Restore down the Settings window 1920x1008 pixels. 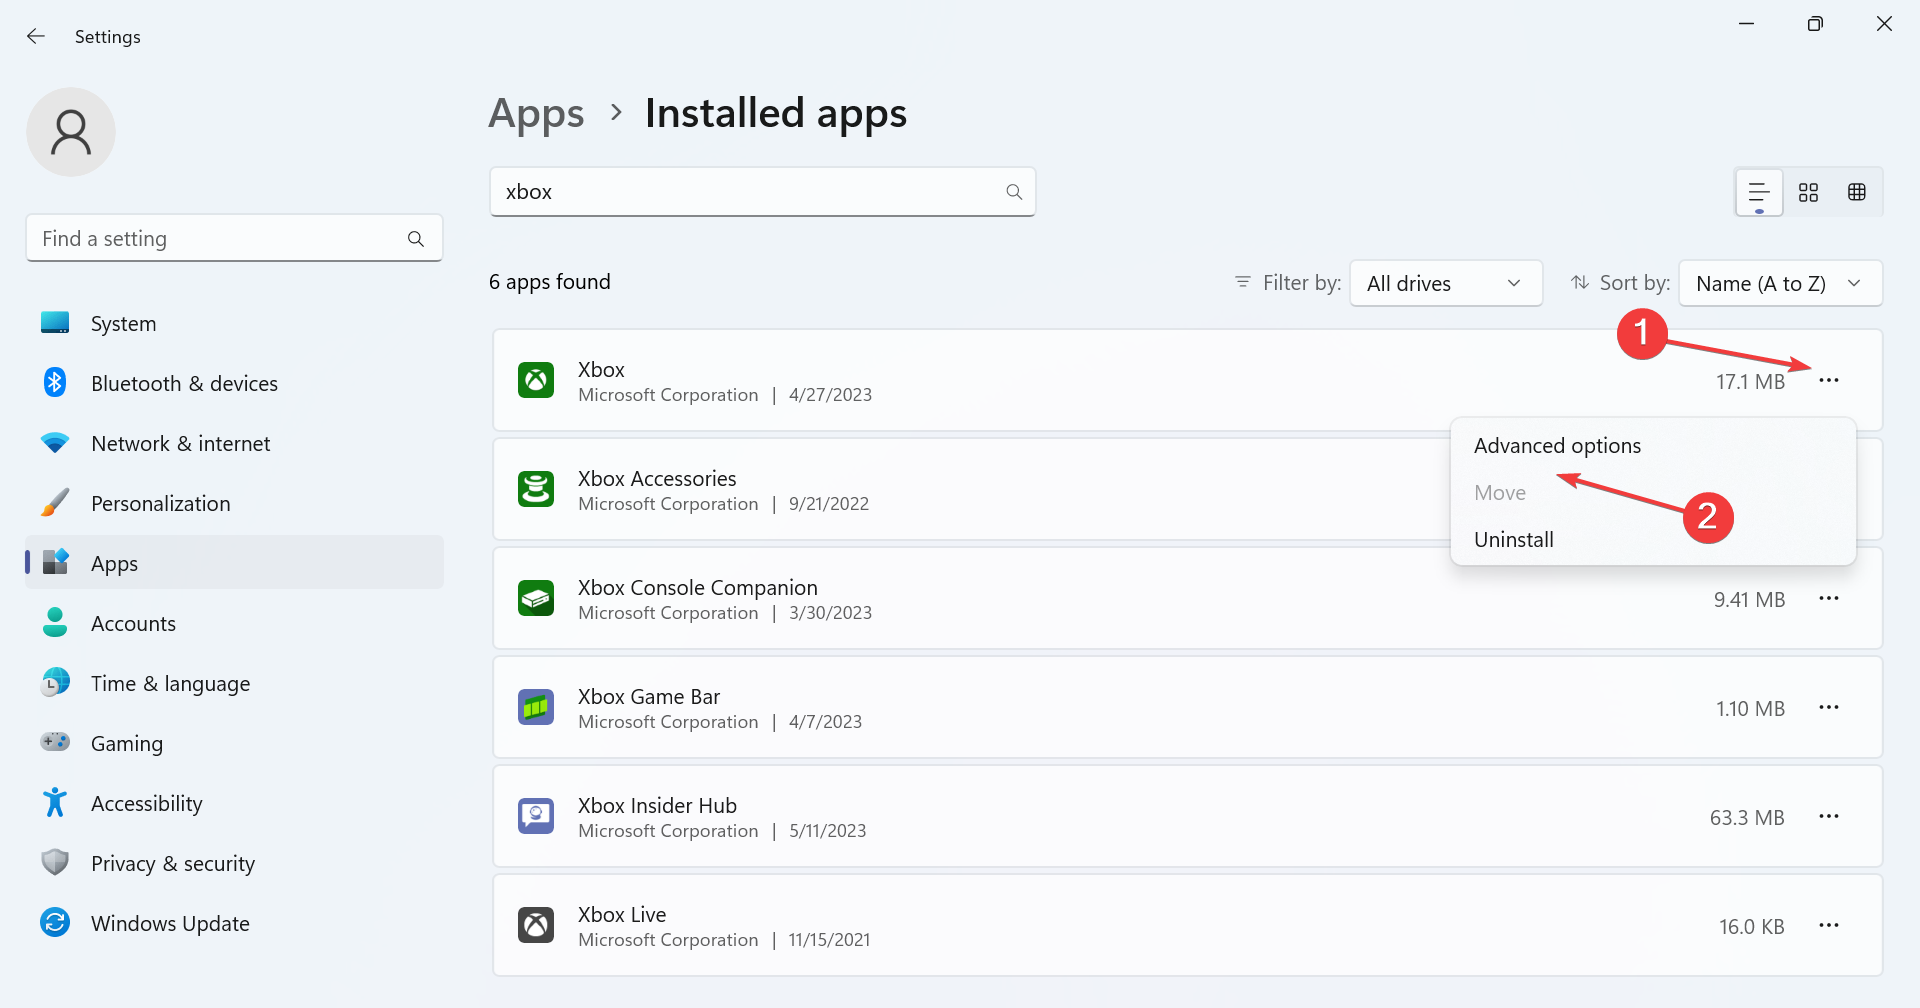1815,24
